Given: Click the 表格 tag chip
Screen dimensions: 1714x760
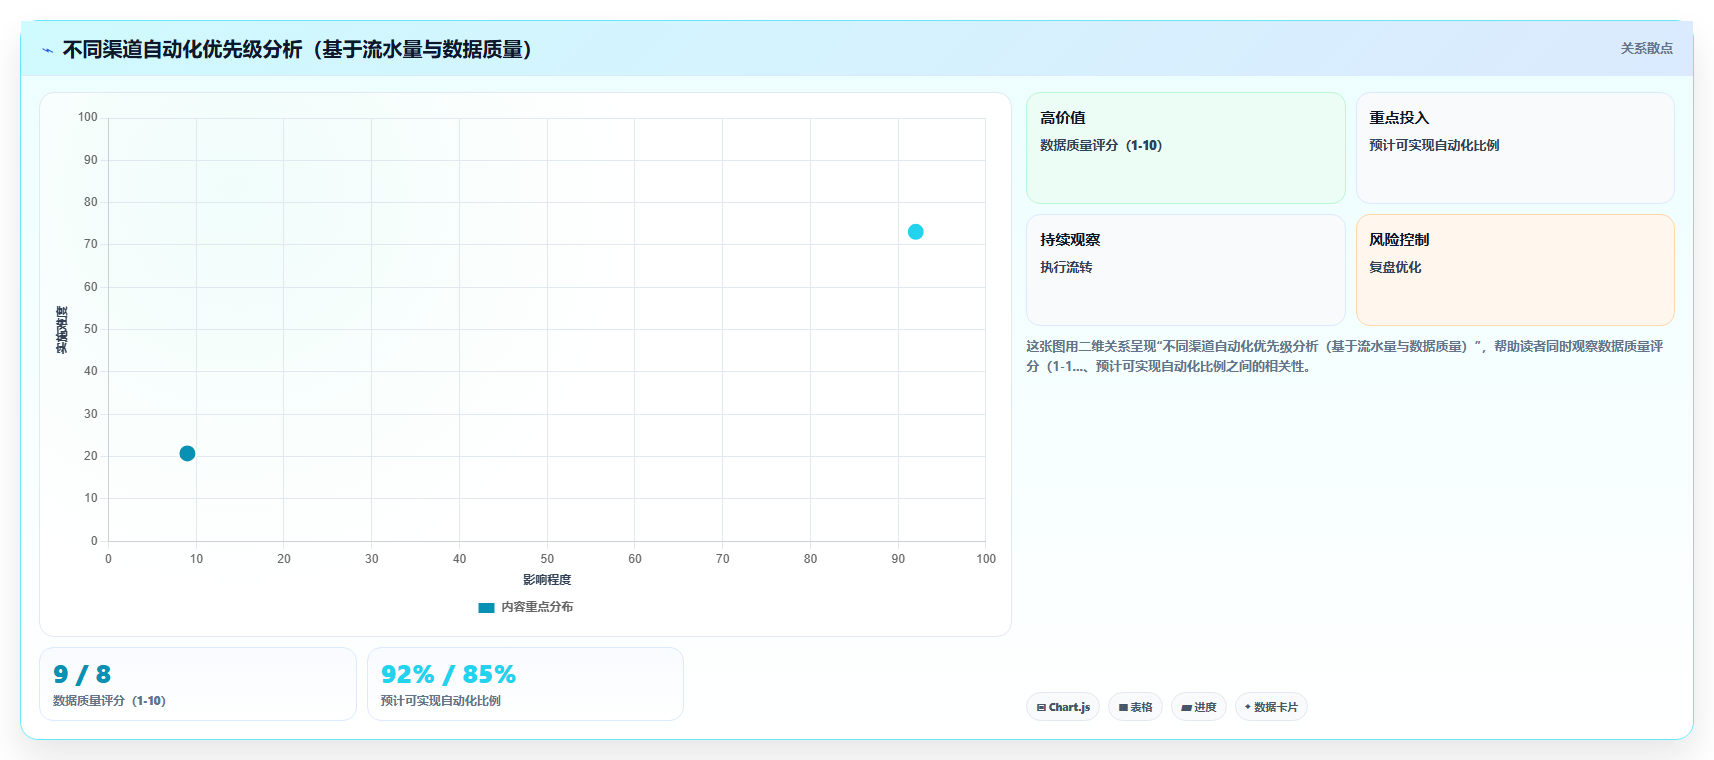Looking at the screenshot, I should click(1135, 707).
